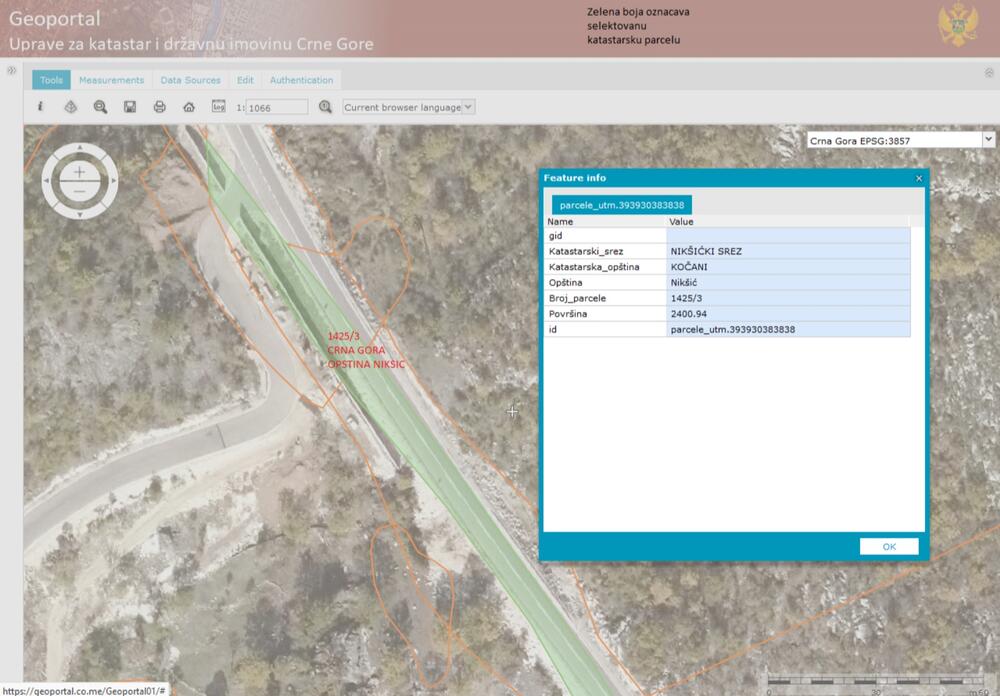Click the save map floppy icon

point(130,107)
